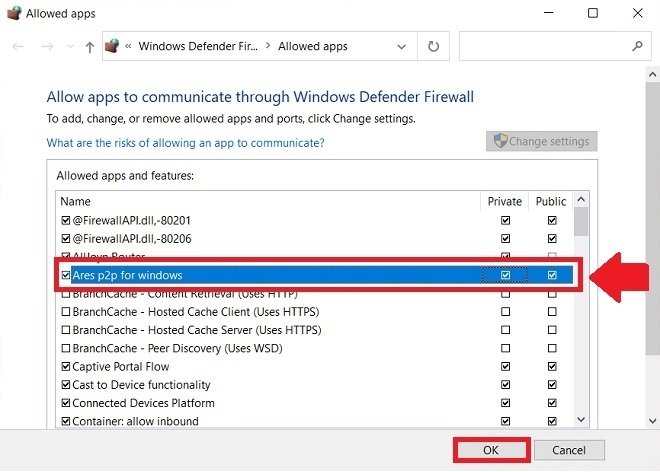Click Allowed apps title bar icon
The image size is (660, 472).
click(13, 13)
